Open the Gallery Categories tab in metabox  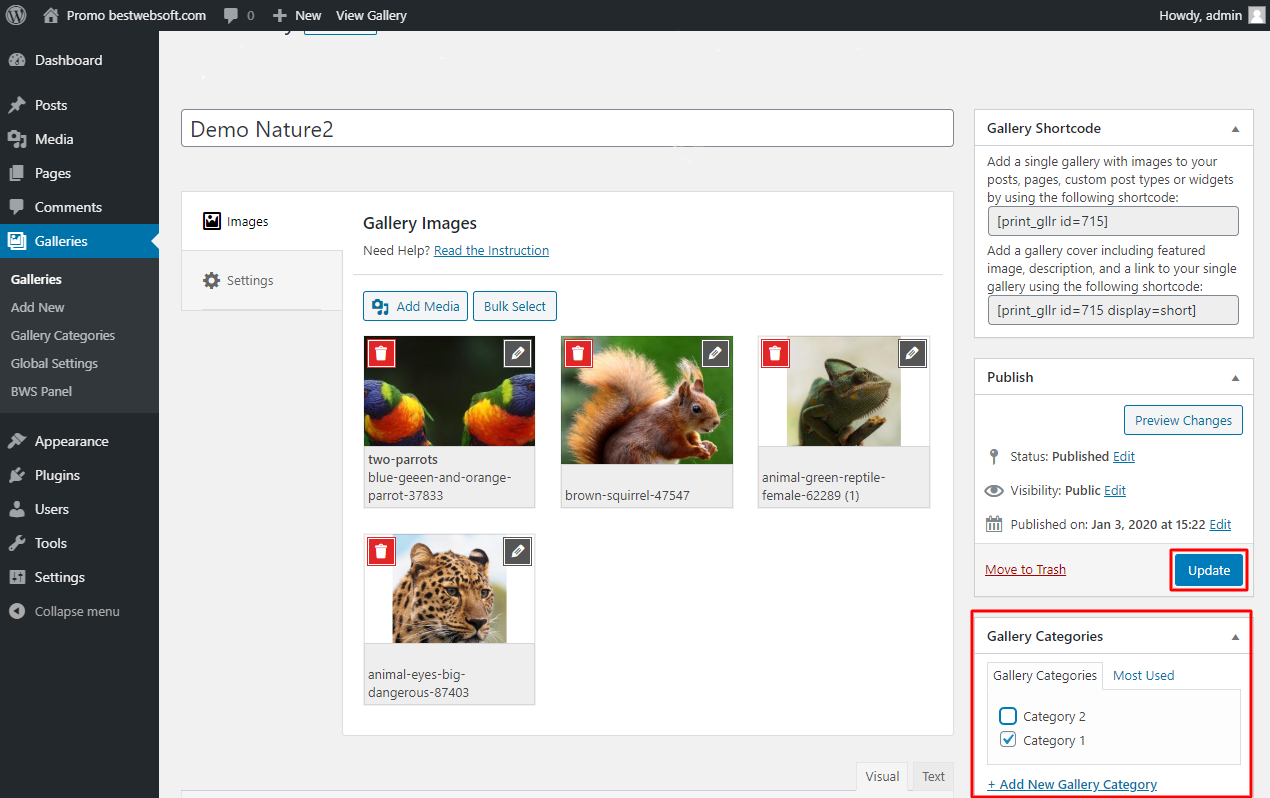1045,676
